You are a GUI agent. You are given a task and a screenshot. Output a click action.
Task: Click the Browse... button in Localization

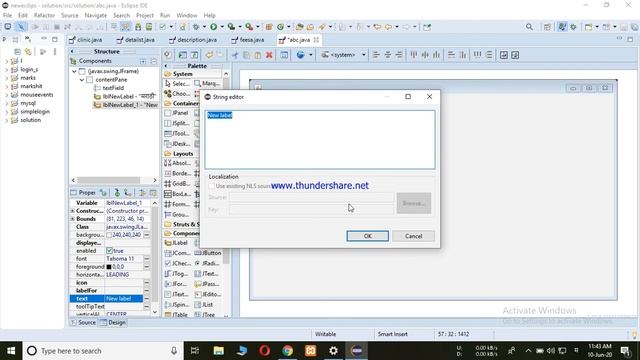click(x=414, y=203)
